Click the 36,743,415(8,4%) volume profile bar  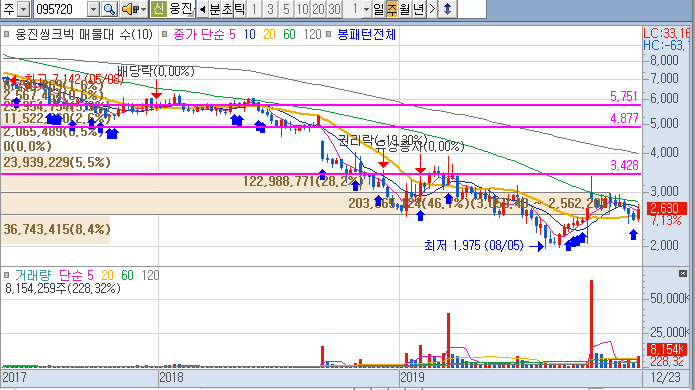[55, 230]
